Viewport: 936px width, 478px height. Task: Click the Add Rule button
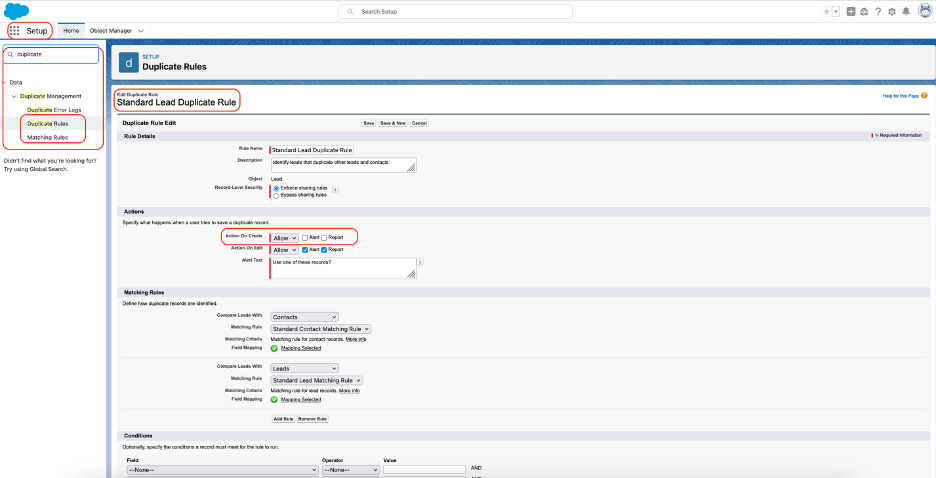click(283, 419)
